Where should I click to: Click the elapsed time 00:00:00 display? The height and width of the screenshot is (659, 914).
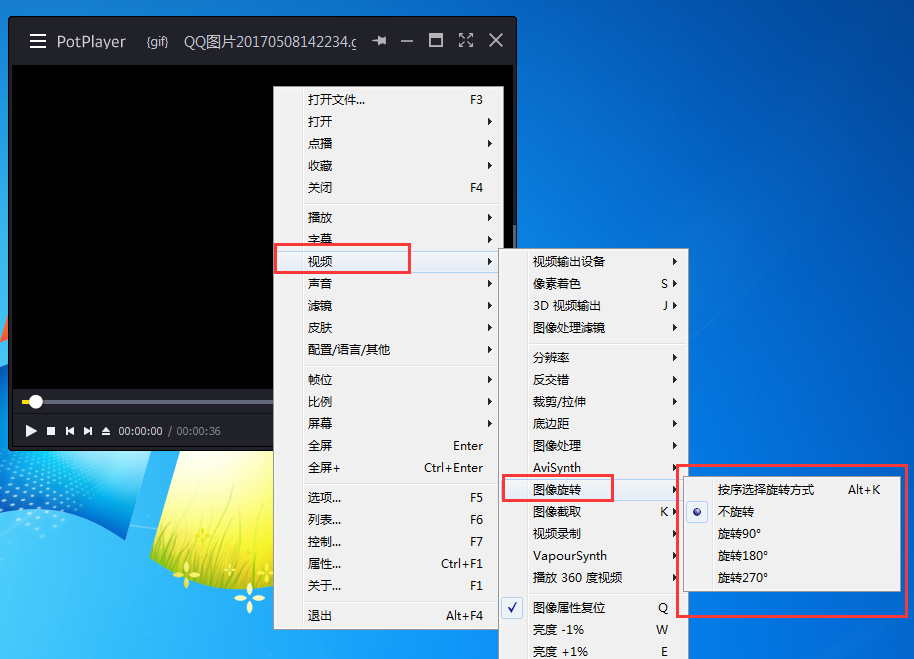(x=140, y=433)
